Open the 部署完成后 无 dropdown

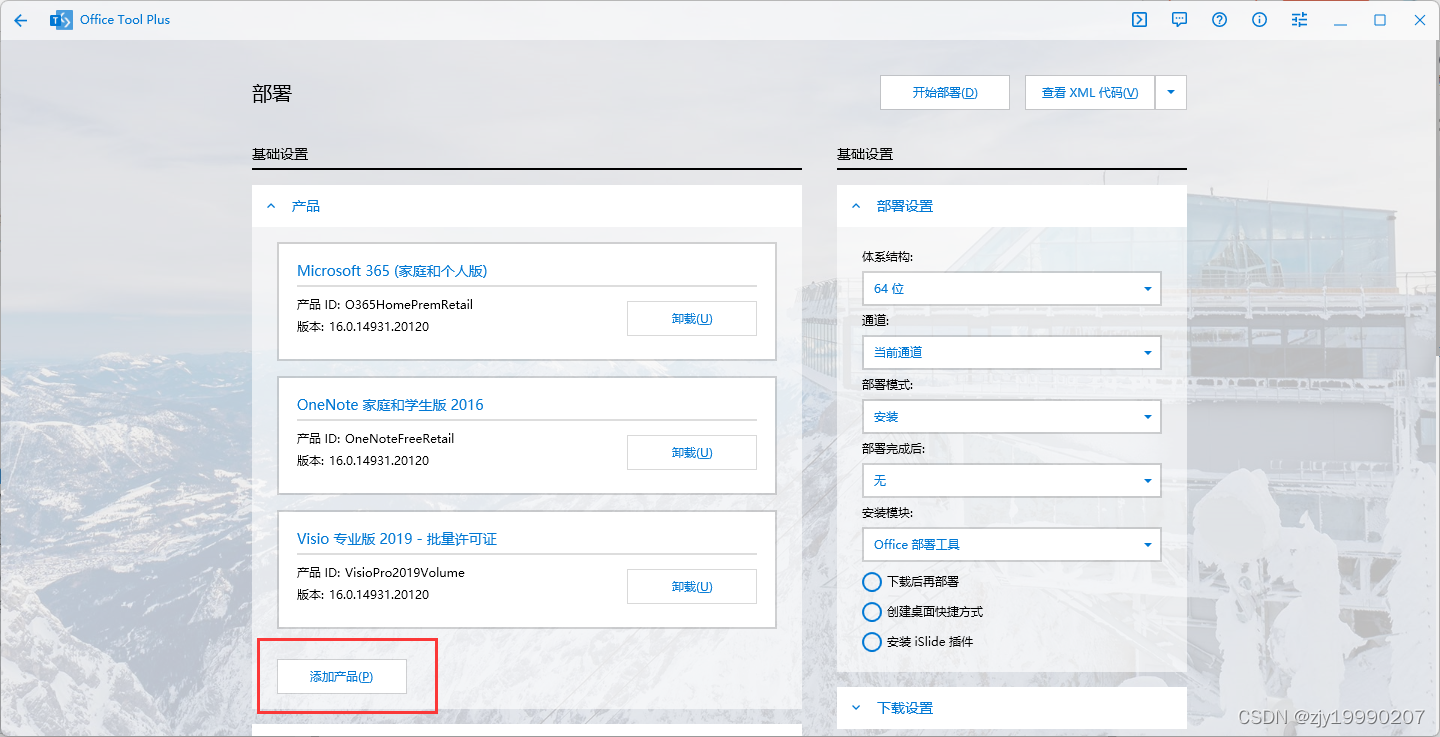1011,480
